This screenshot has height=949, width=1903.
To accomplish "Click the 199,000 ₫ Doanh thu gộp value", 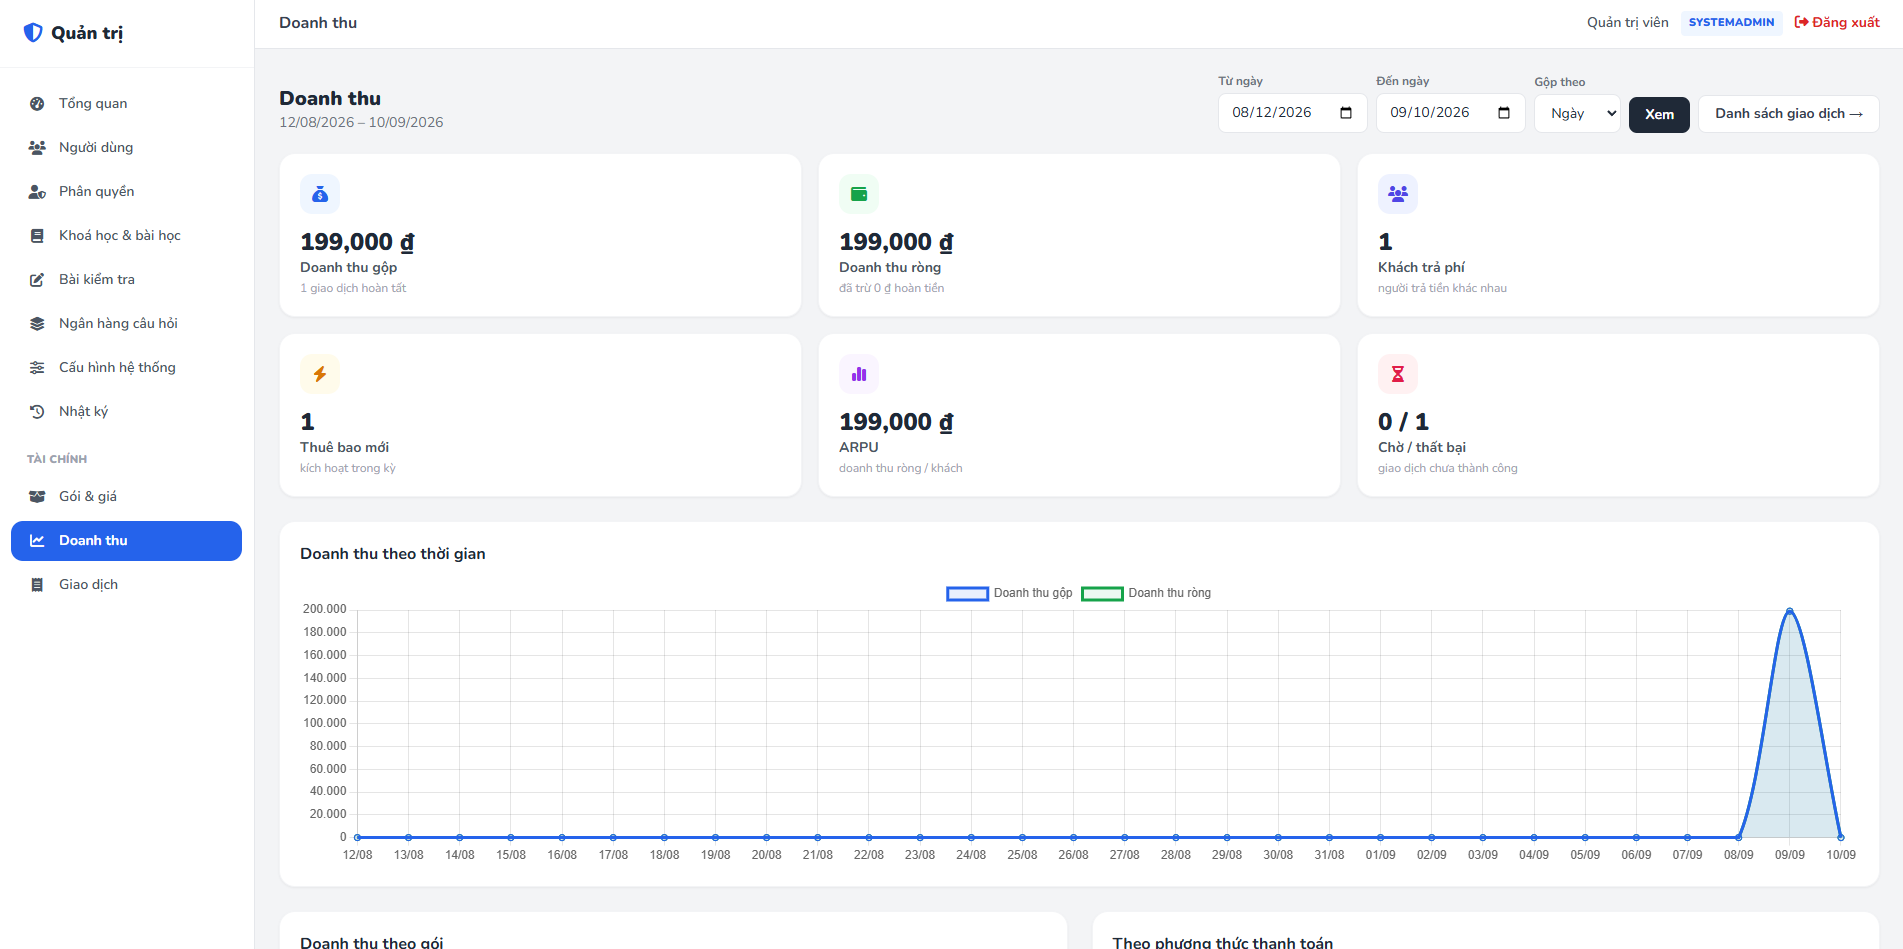I will [x=357, y=242].
